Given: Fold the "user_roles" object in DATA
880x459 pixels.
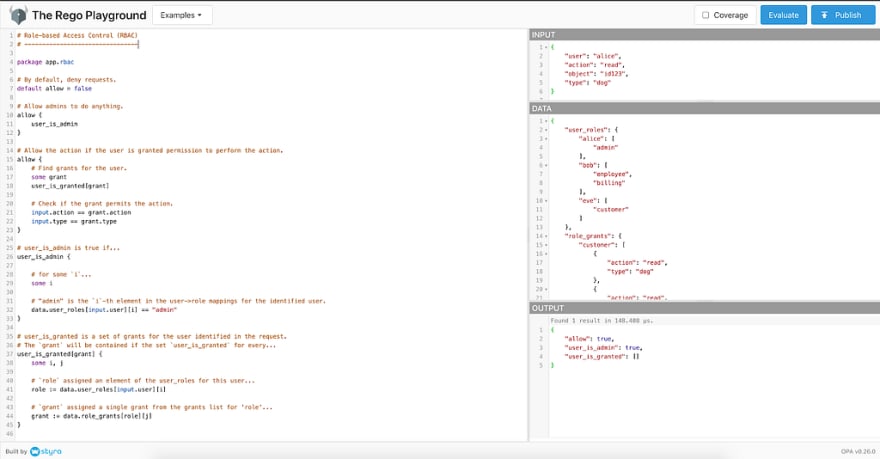Looking at the screenshot, I should [x=547, y=130].
